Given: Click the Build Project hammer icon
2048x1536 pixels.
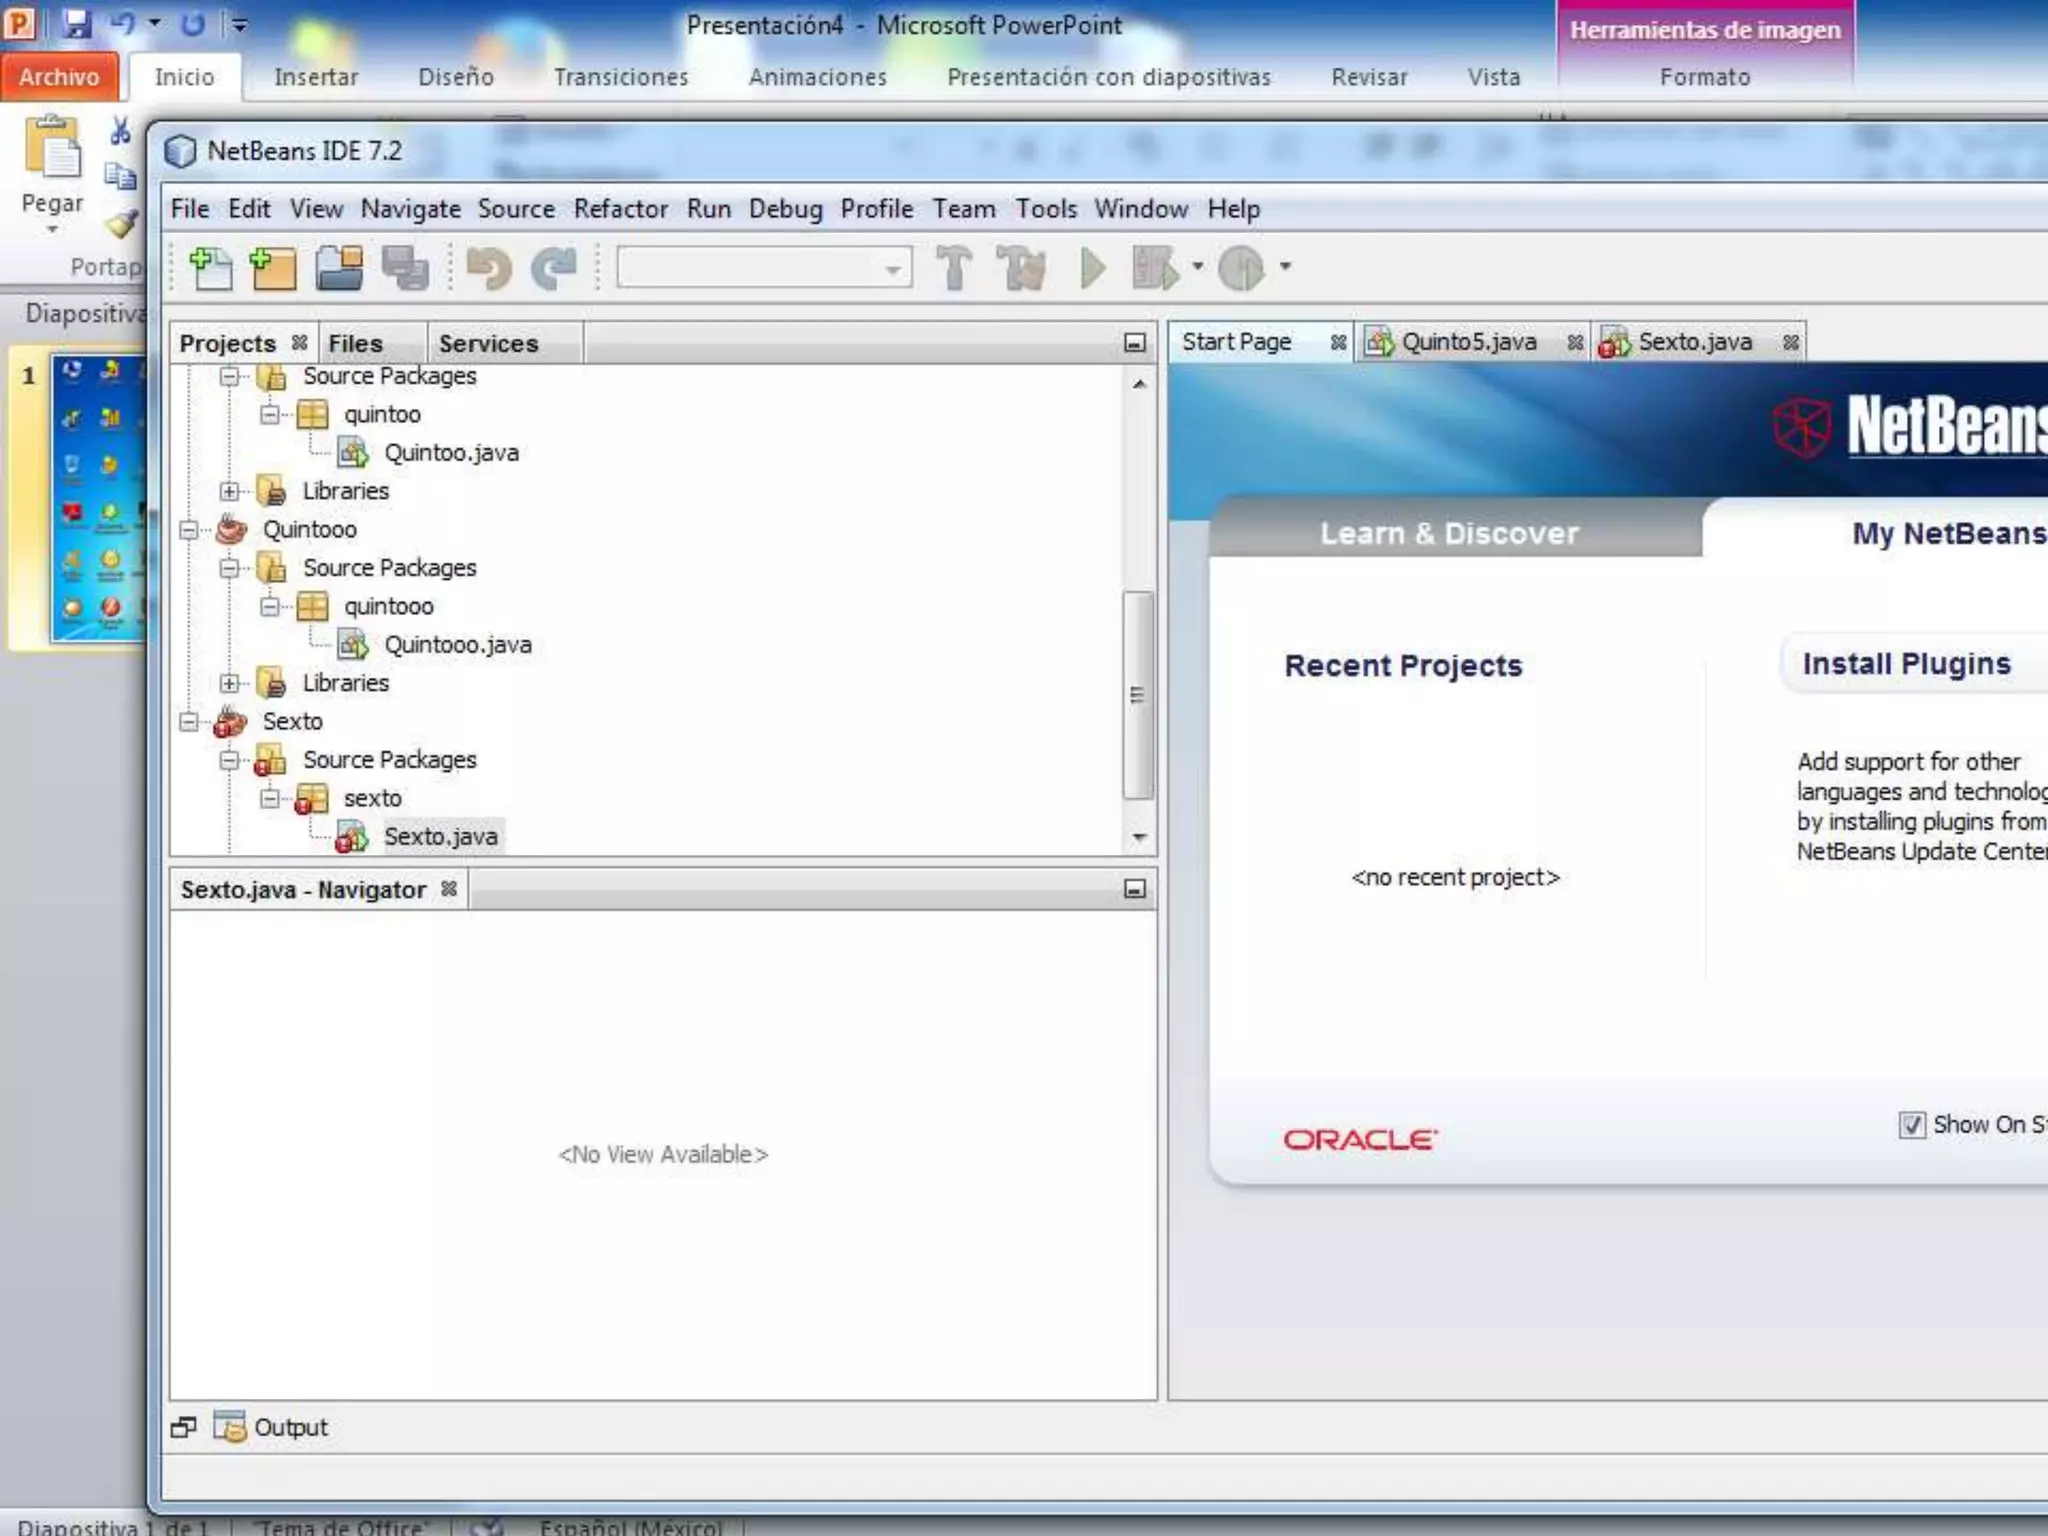Looking at the screenshot, I should coord(953,268).
